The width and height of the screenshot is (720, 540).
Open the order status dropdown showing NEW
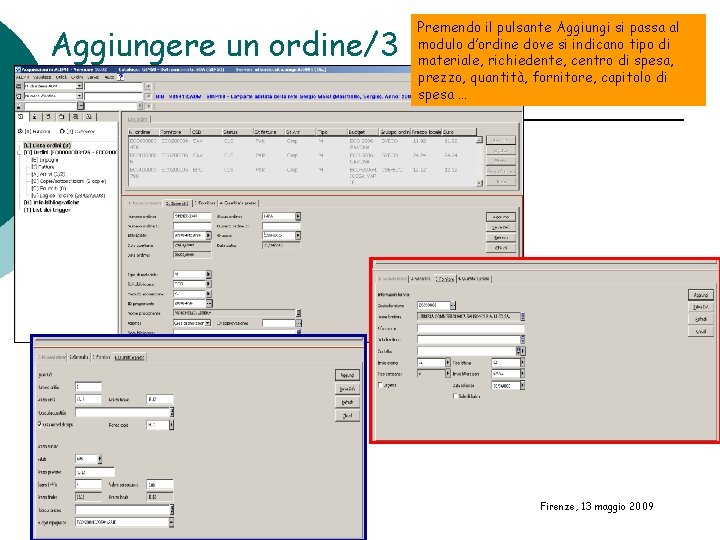click(298, 216)
